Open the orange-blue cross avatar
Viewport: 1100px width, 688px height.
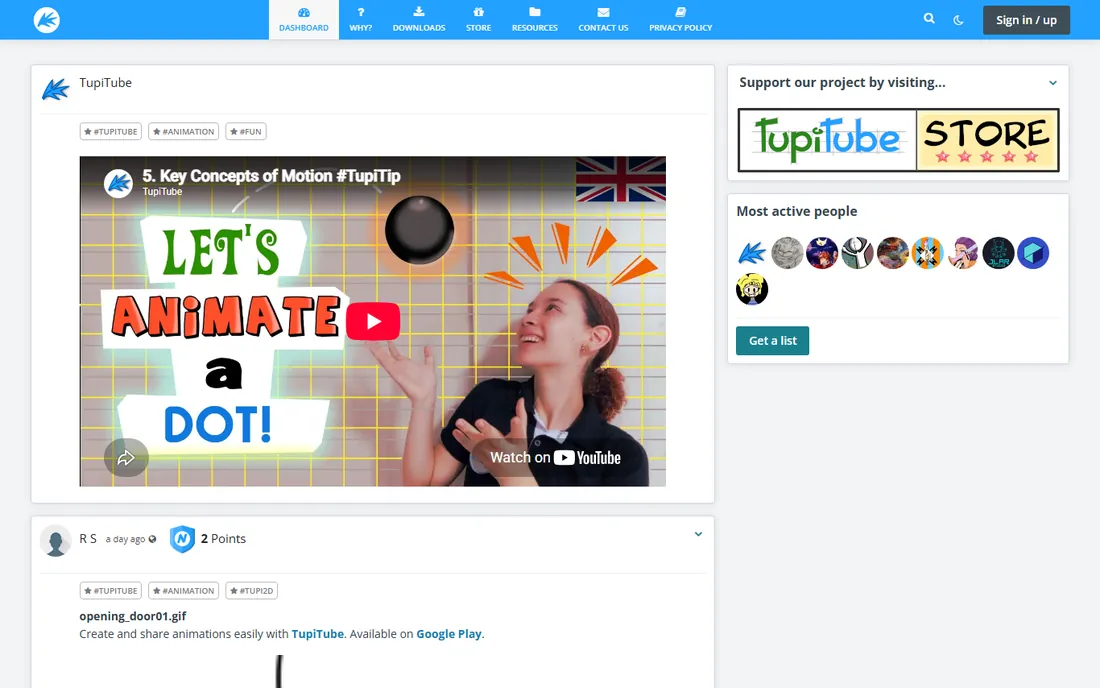[x=927, y=252]
